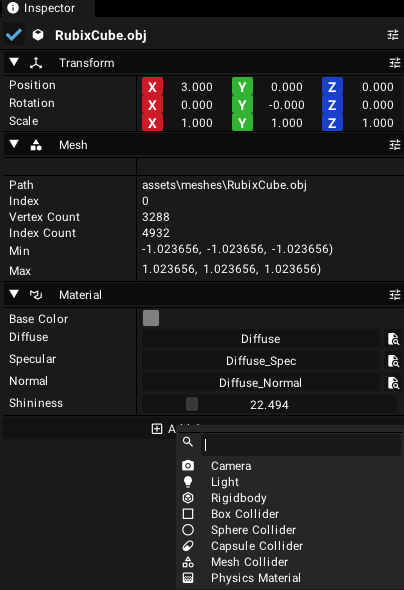Viewport: 404px width, 590px height.
Task: Edit the Rotation Y value -0.000
Action: pyautogui.click(x=287, y=105)
